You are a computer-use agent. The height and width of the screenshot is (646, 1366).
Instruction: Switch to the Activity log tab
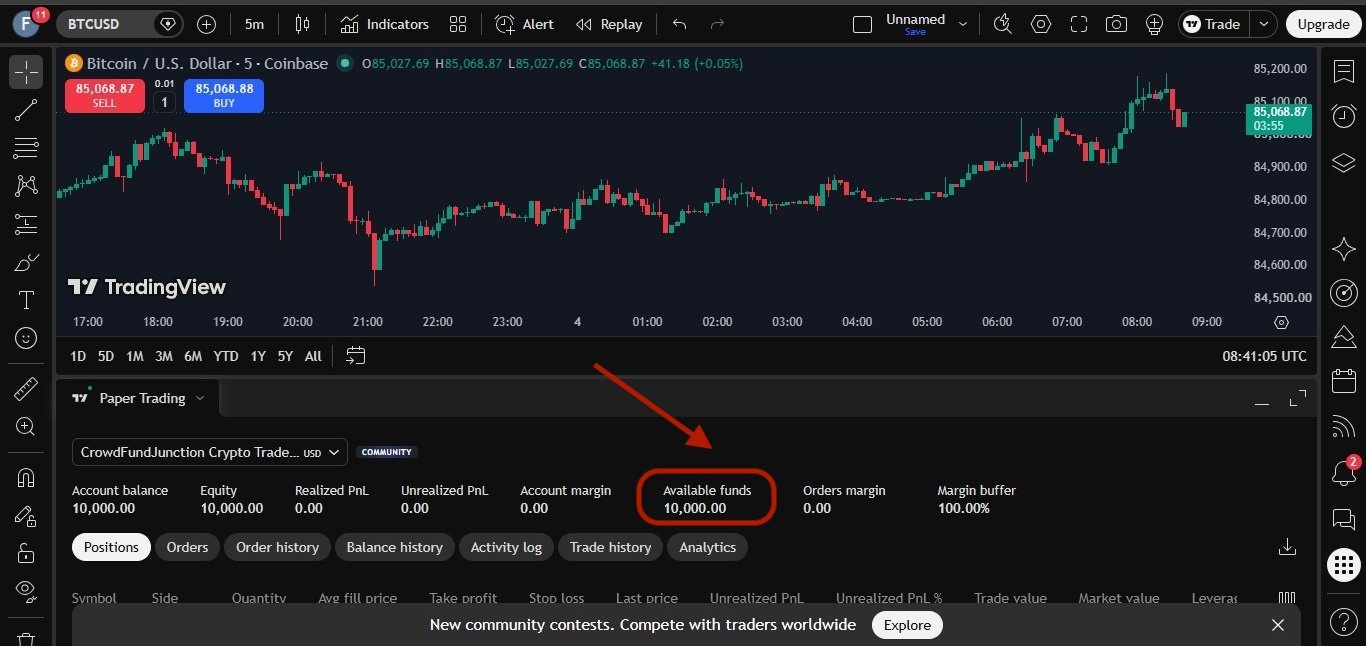506,547
